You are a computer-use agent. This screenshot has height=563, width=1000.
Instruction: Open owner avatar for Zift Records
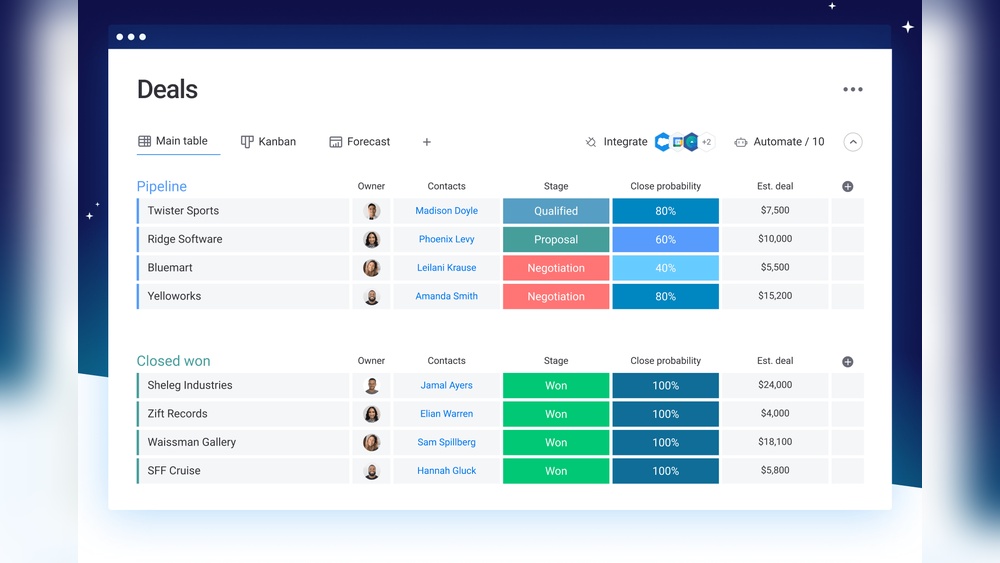pyautogui.click(x=372, y=414)
